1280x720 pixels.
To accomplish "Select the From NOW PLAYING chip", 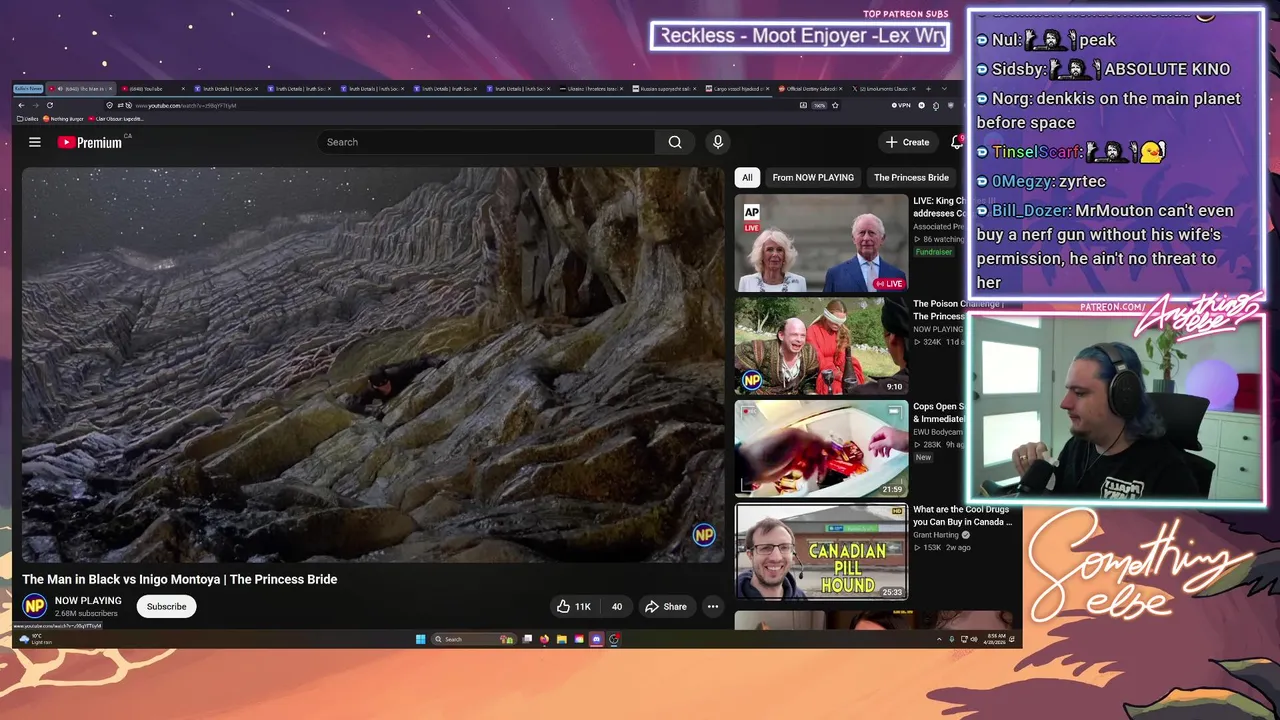I will pos(813,177).
